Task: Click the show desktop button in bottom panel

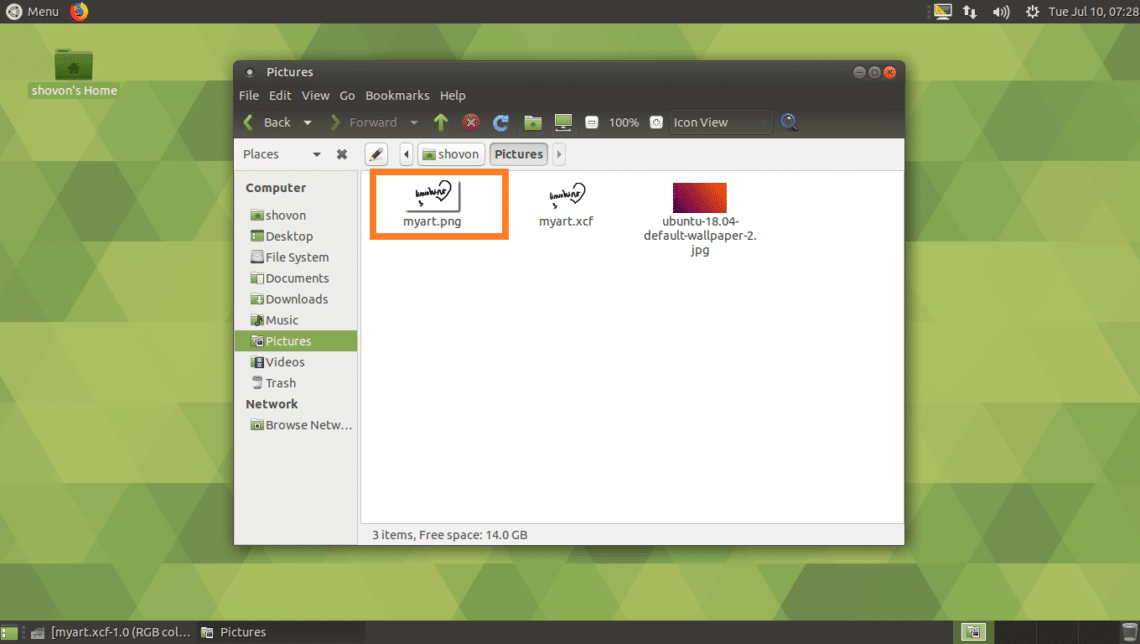Action: click(9, 632)
